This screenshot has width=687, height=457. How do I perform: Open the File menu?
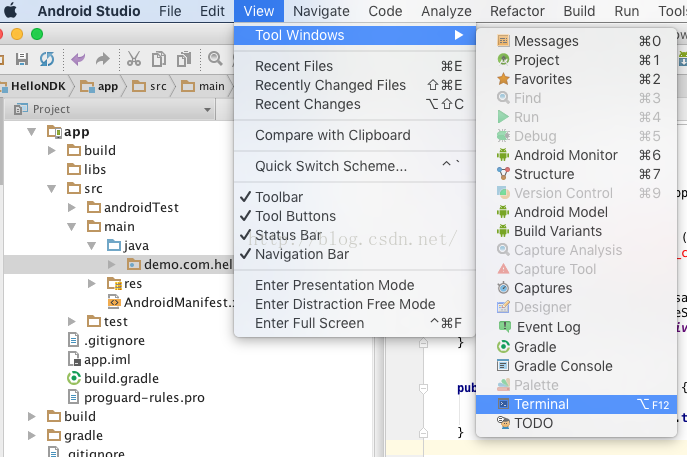click(170, 11)
